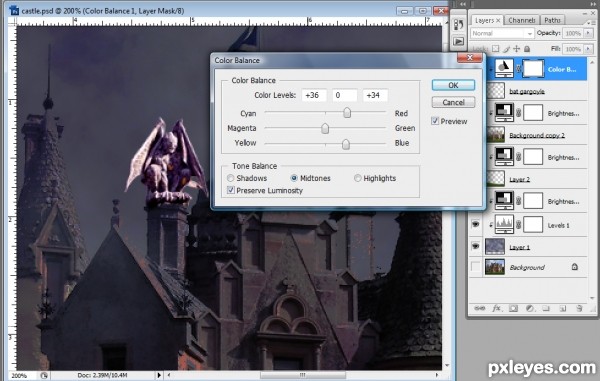Click middle Color Levels field 0
600x381 pixels.
345,95
